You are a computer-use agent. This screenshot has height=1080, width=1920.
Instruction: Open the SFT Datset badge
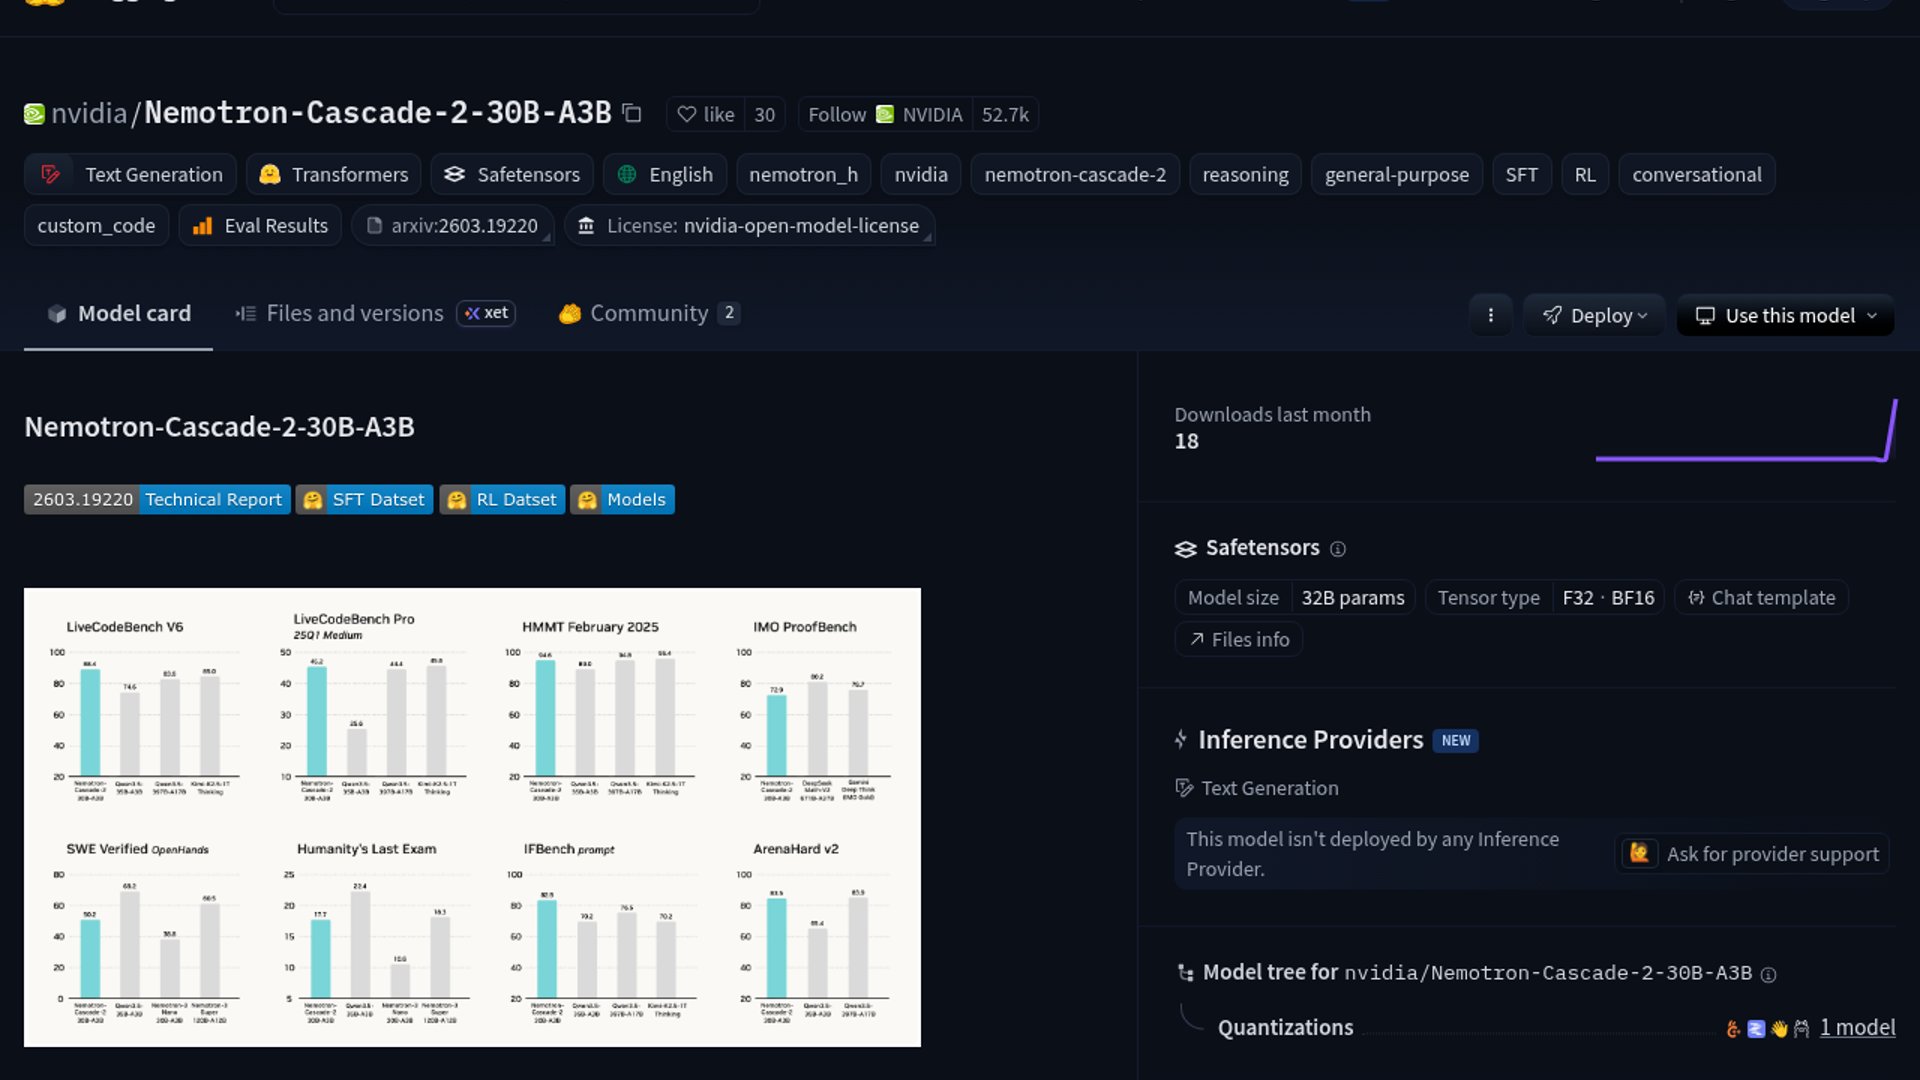(364, 499)
